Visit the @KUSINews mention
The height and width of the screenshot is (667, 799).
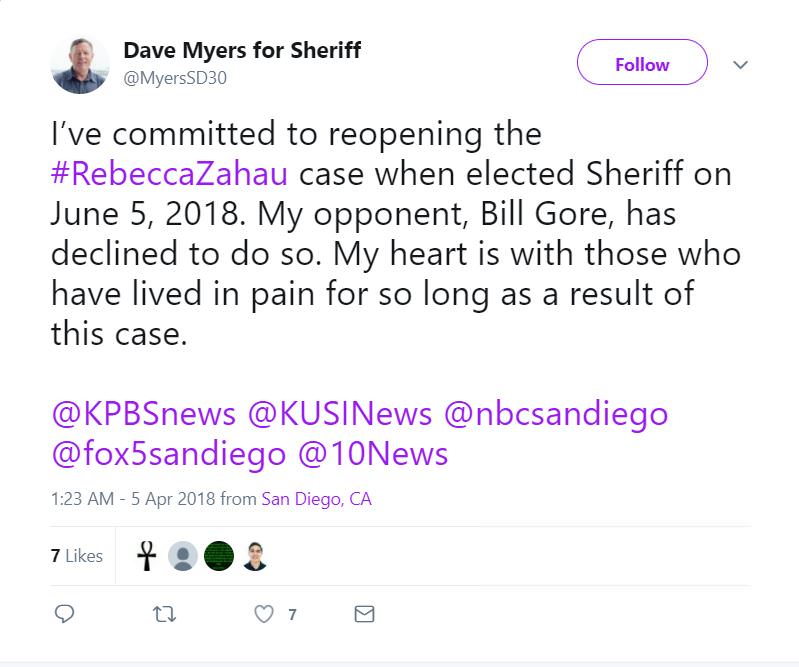(x=339, y=413)
